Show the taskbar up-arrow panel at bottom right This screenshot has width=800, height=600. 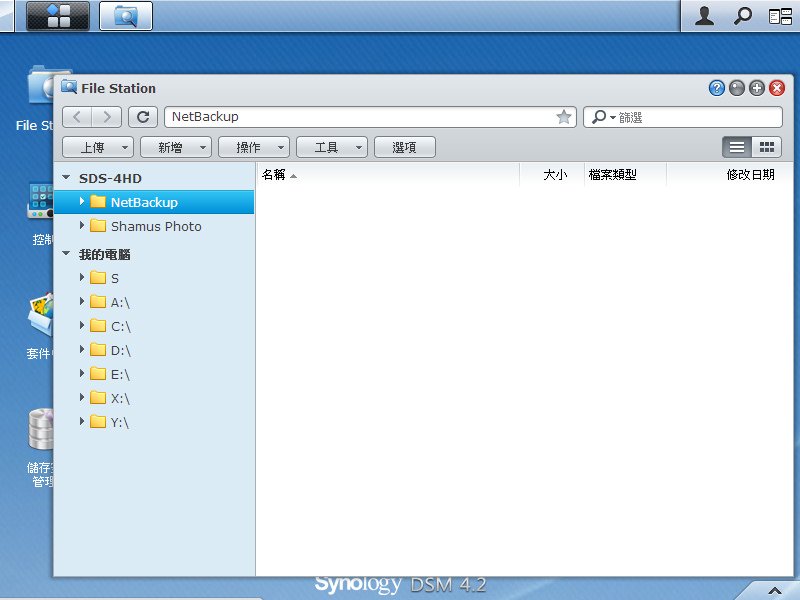tap(774, 591)
